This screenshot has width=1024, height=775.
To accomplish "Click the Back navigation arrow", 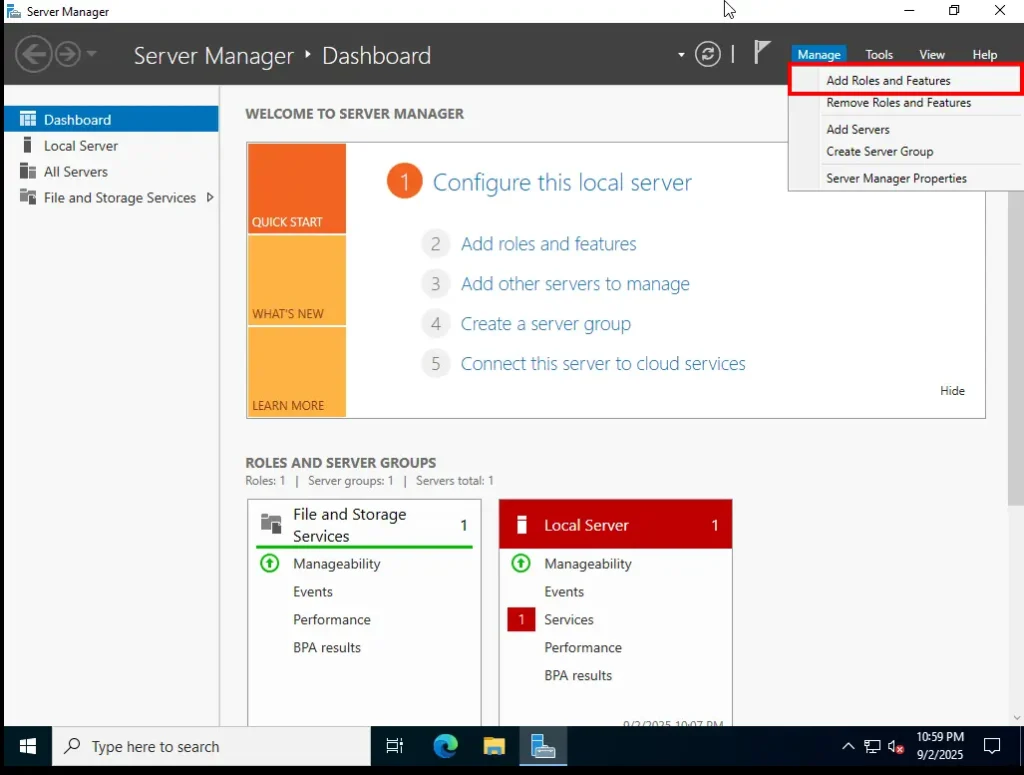I will [33, 54].
